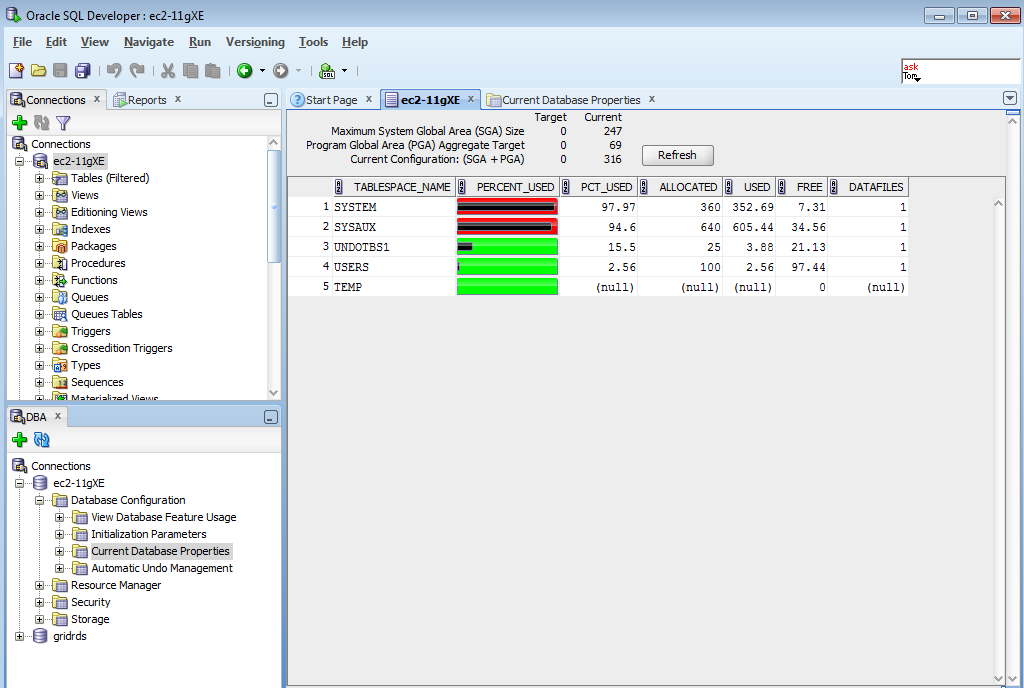Click TEMP tablespace percent used bar
Viewport: 1024px width, 688px height.
click(x=507, y=287)
